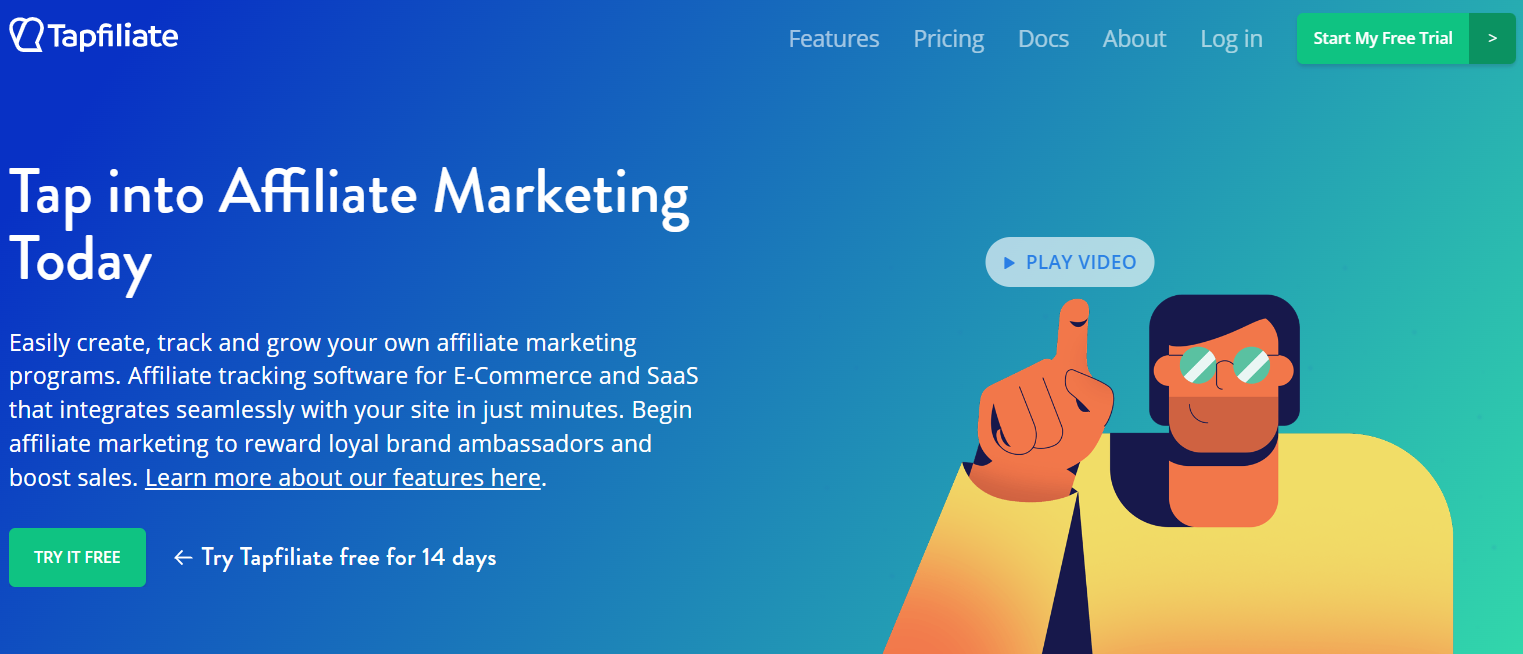The height and width of the screenshot is (654, 1523).
Task: Open the Docs navigation link
Action: click(1043, 39)
